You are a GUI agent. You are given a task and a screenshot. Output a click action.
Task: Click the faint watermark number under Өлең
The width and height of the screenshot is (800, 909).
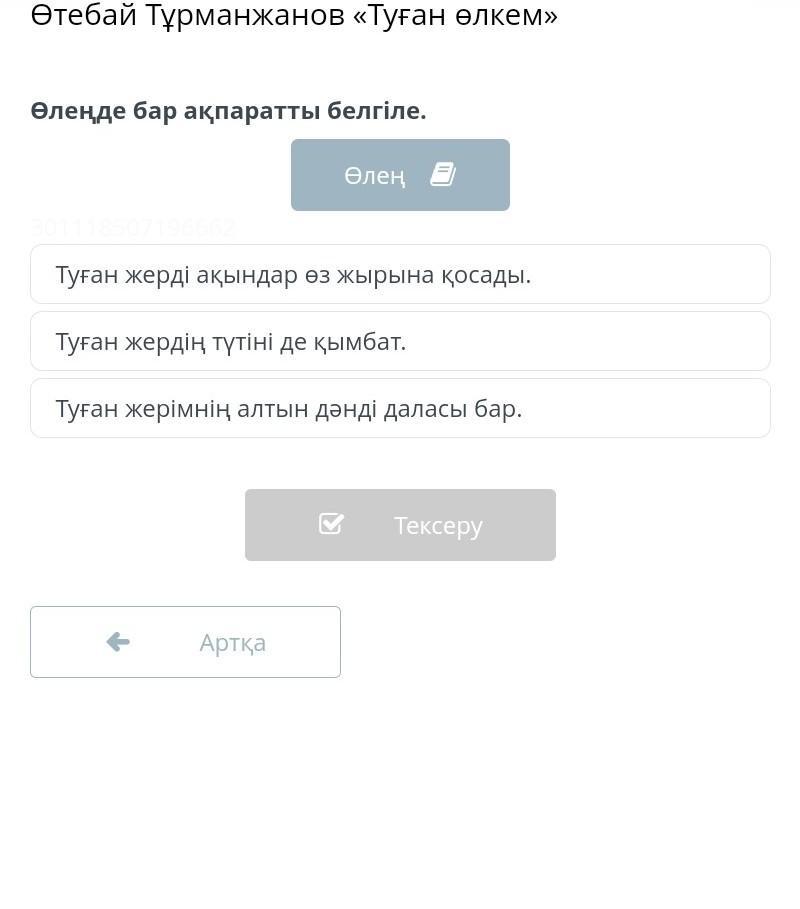click(x=133, y=229)
